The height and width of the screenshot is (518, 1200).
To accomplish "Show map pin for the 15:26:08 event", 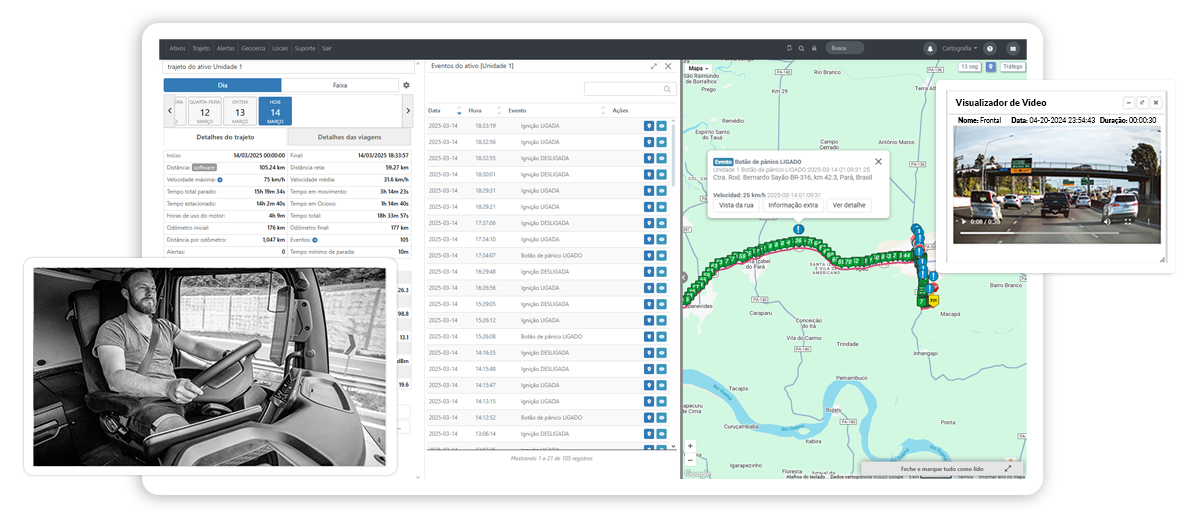I will 649,336.
